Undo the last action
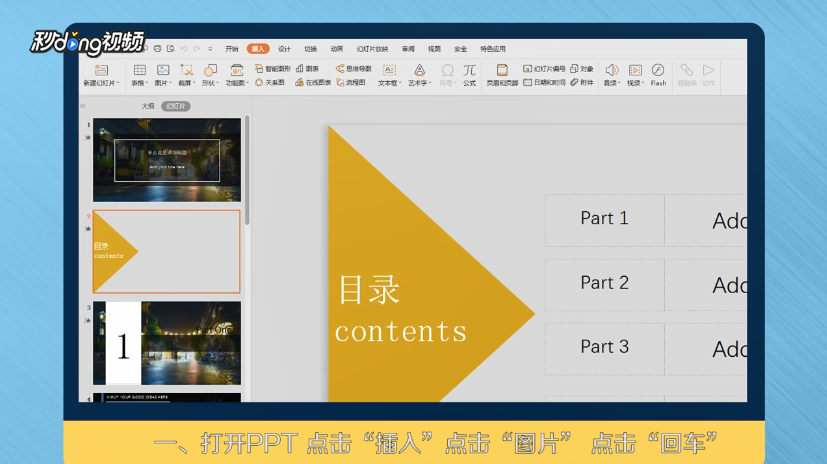This screenshot has width=827, height=464. (184, 49)
